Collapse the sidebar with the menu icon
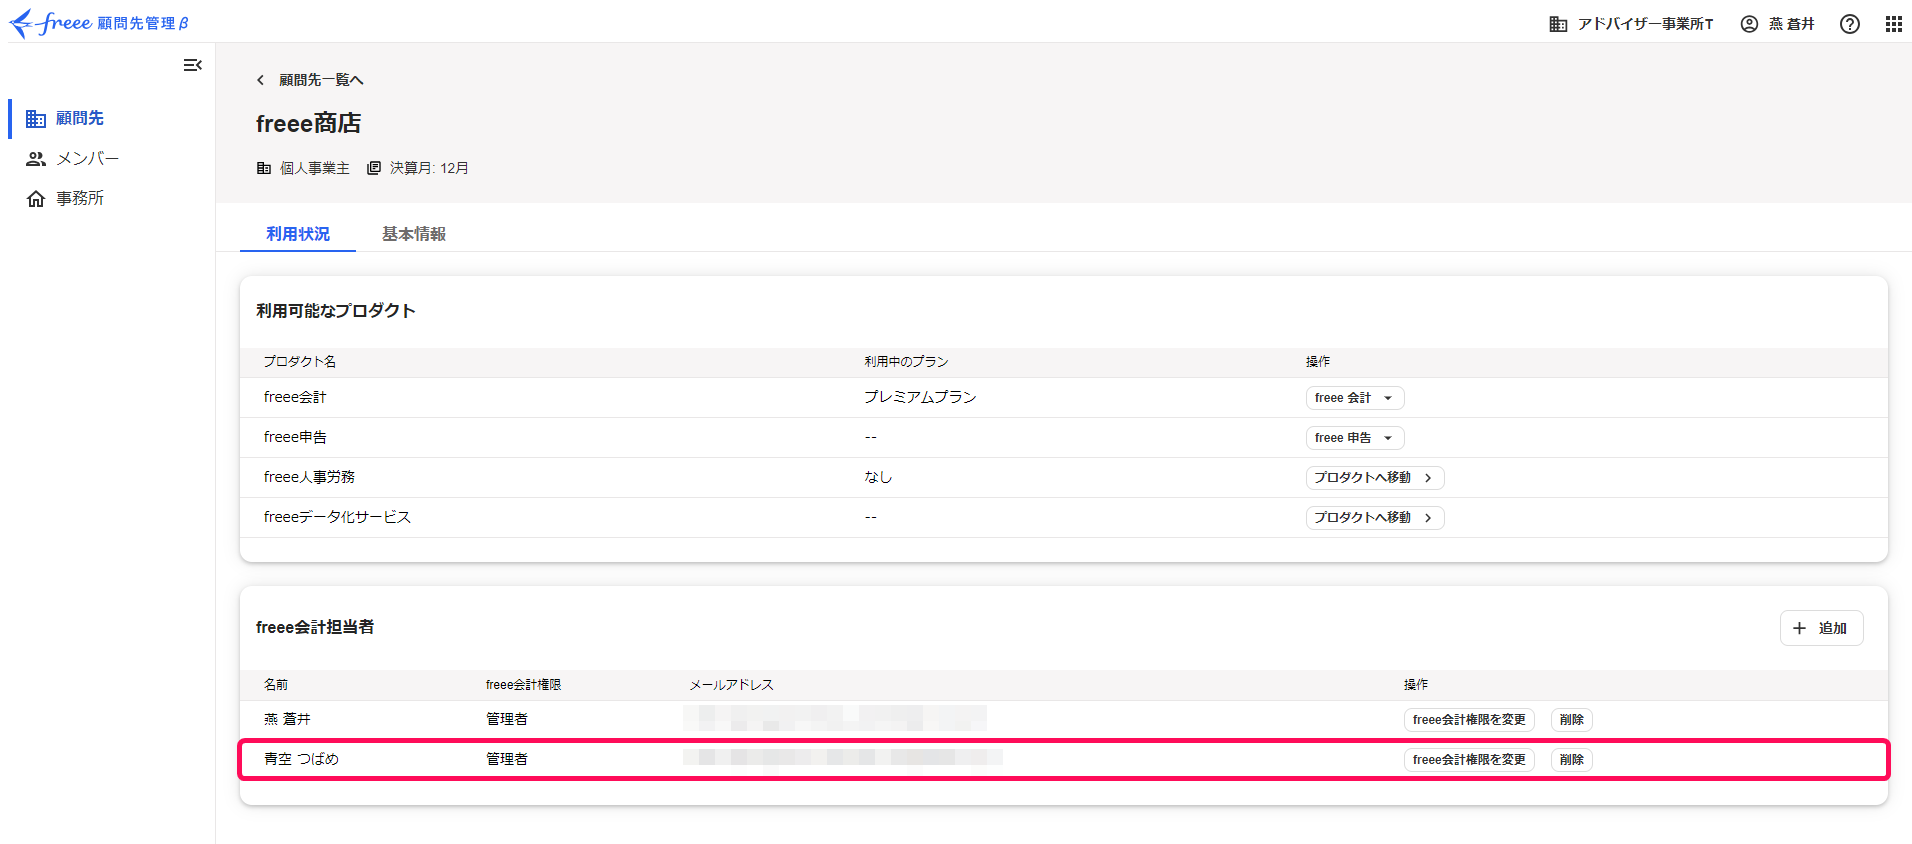 (x=192, y=65)
